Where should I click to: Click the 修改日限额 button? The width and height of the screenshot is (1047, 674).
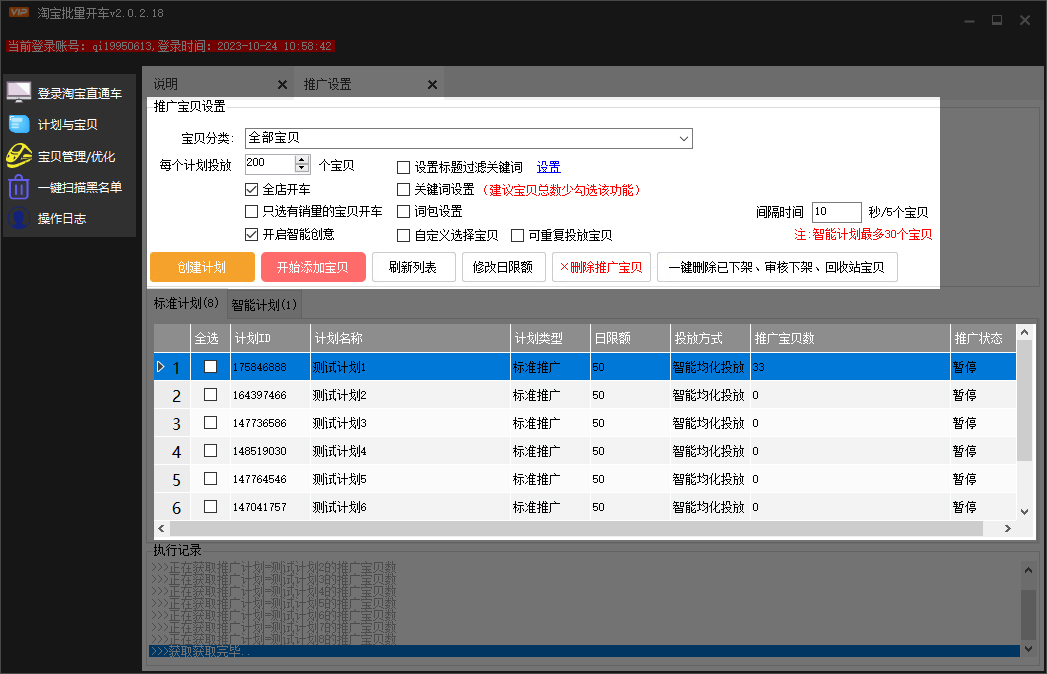tap(503, 267)
